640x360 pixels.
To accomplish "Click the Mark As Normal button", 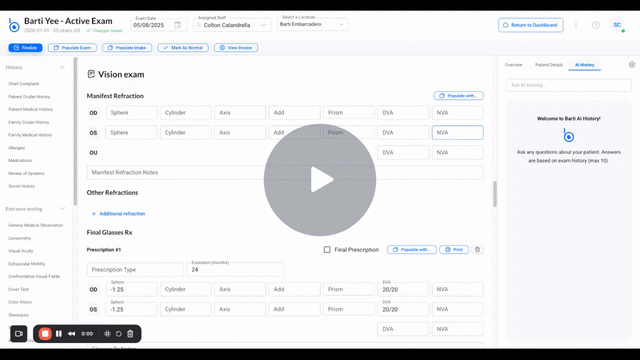I will 183,48.
